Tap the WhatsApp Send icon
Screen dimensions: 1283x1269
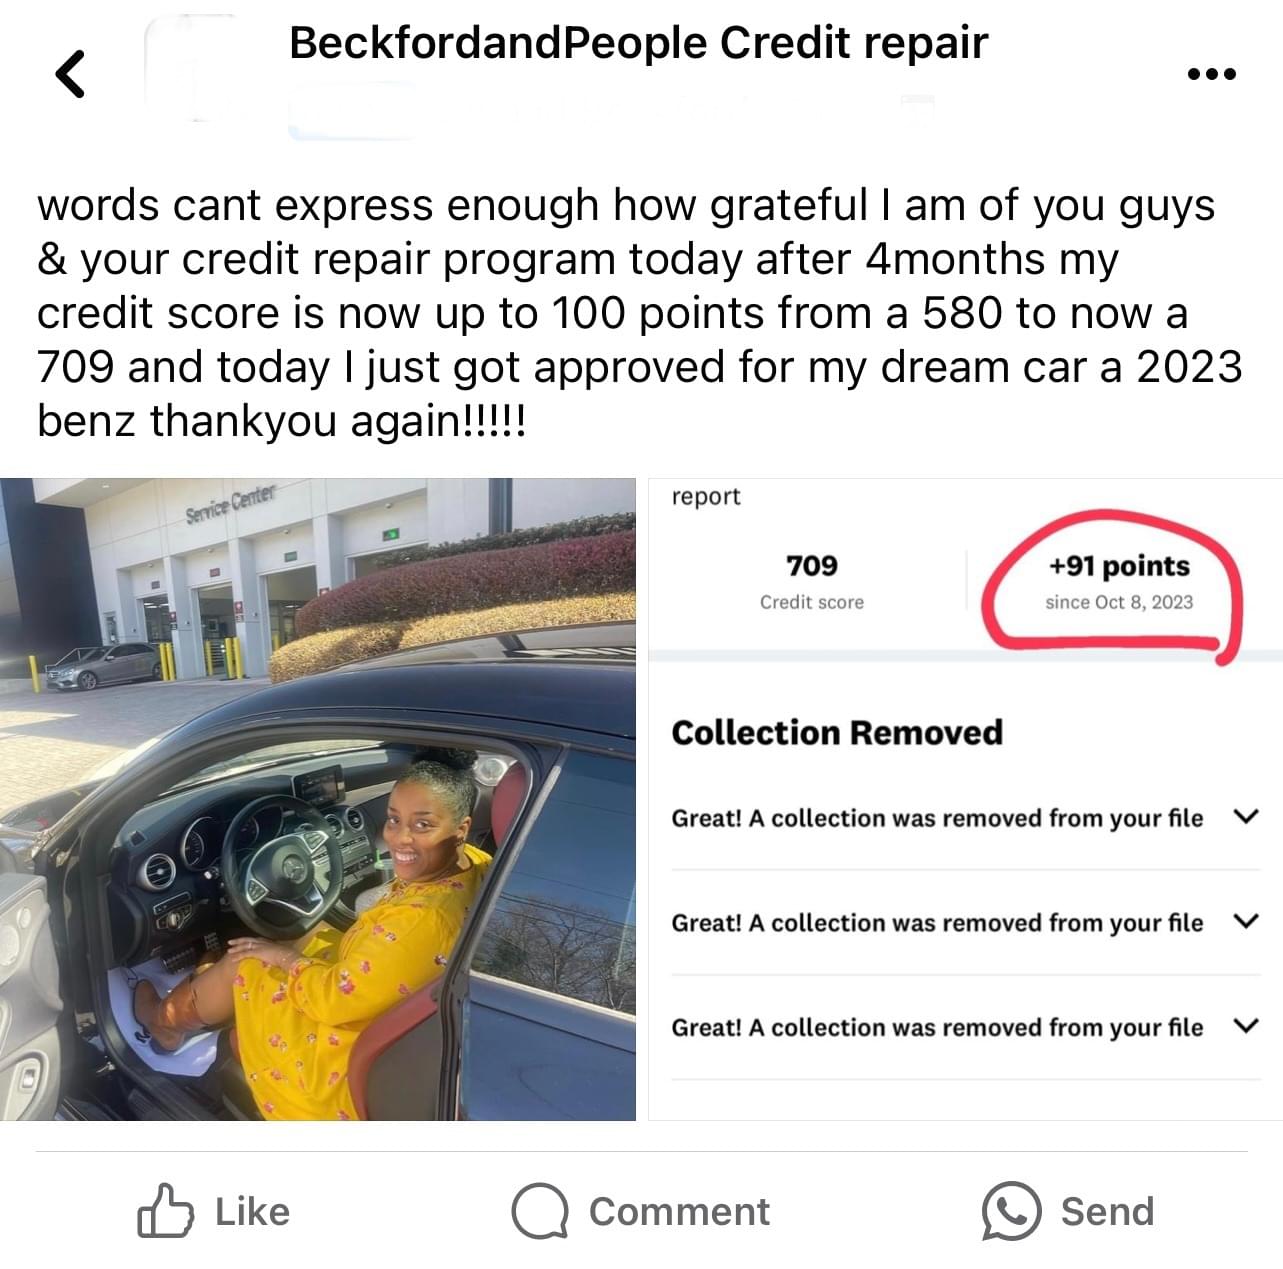click(x=1011, y=1211)
